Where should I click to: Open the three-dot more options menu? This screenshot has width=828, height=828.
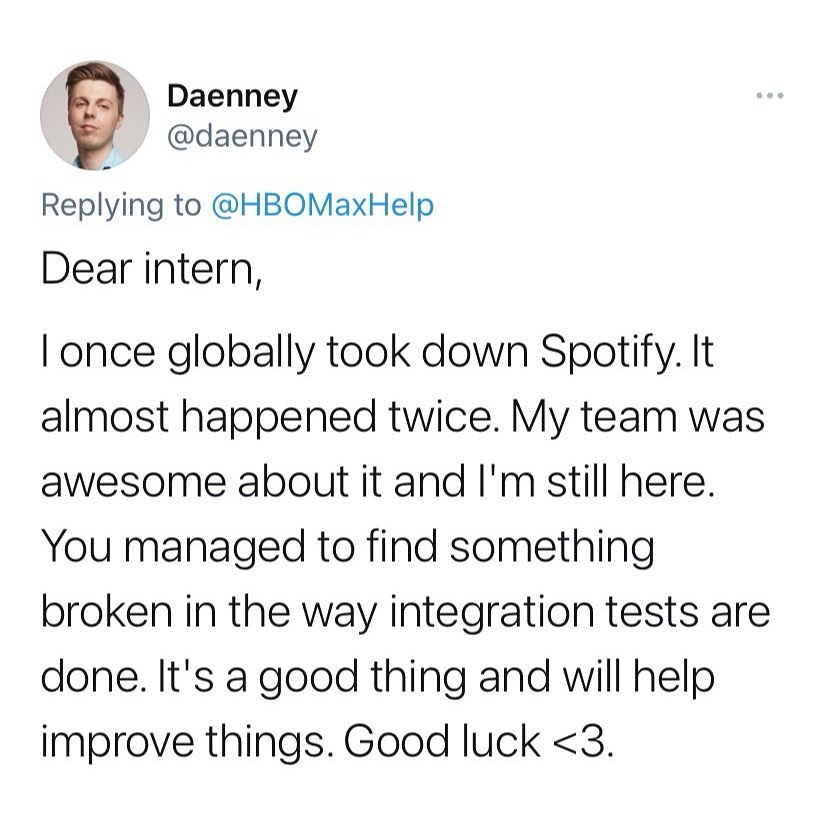(x=769, y=96)
